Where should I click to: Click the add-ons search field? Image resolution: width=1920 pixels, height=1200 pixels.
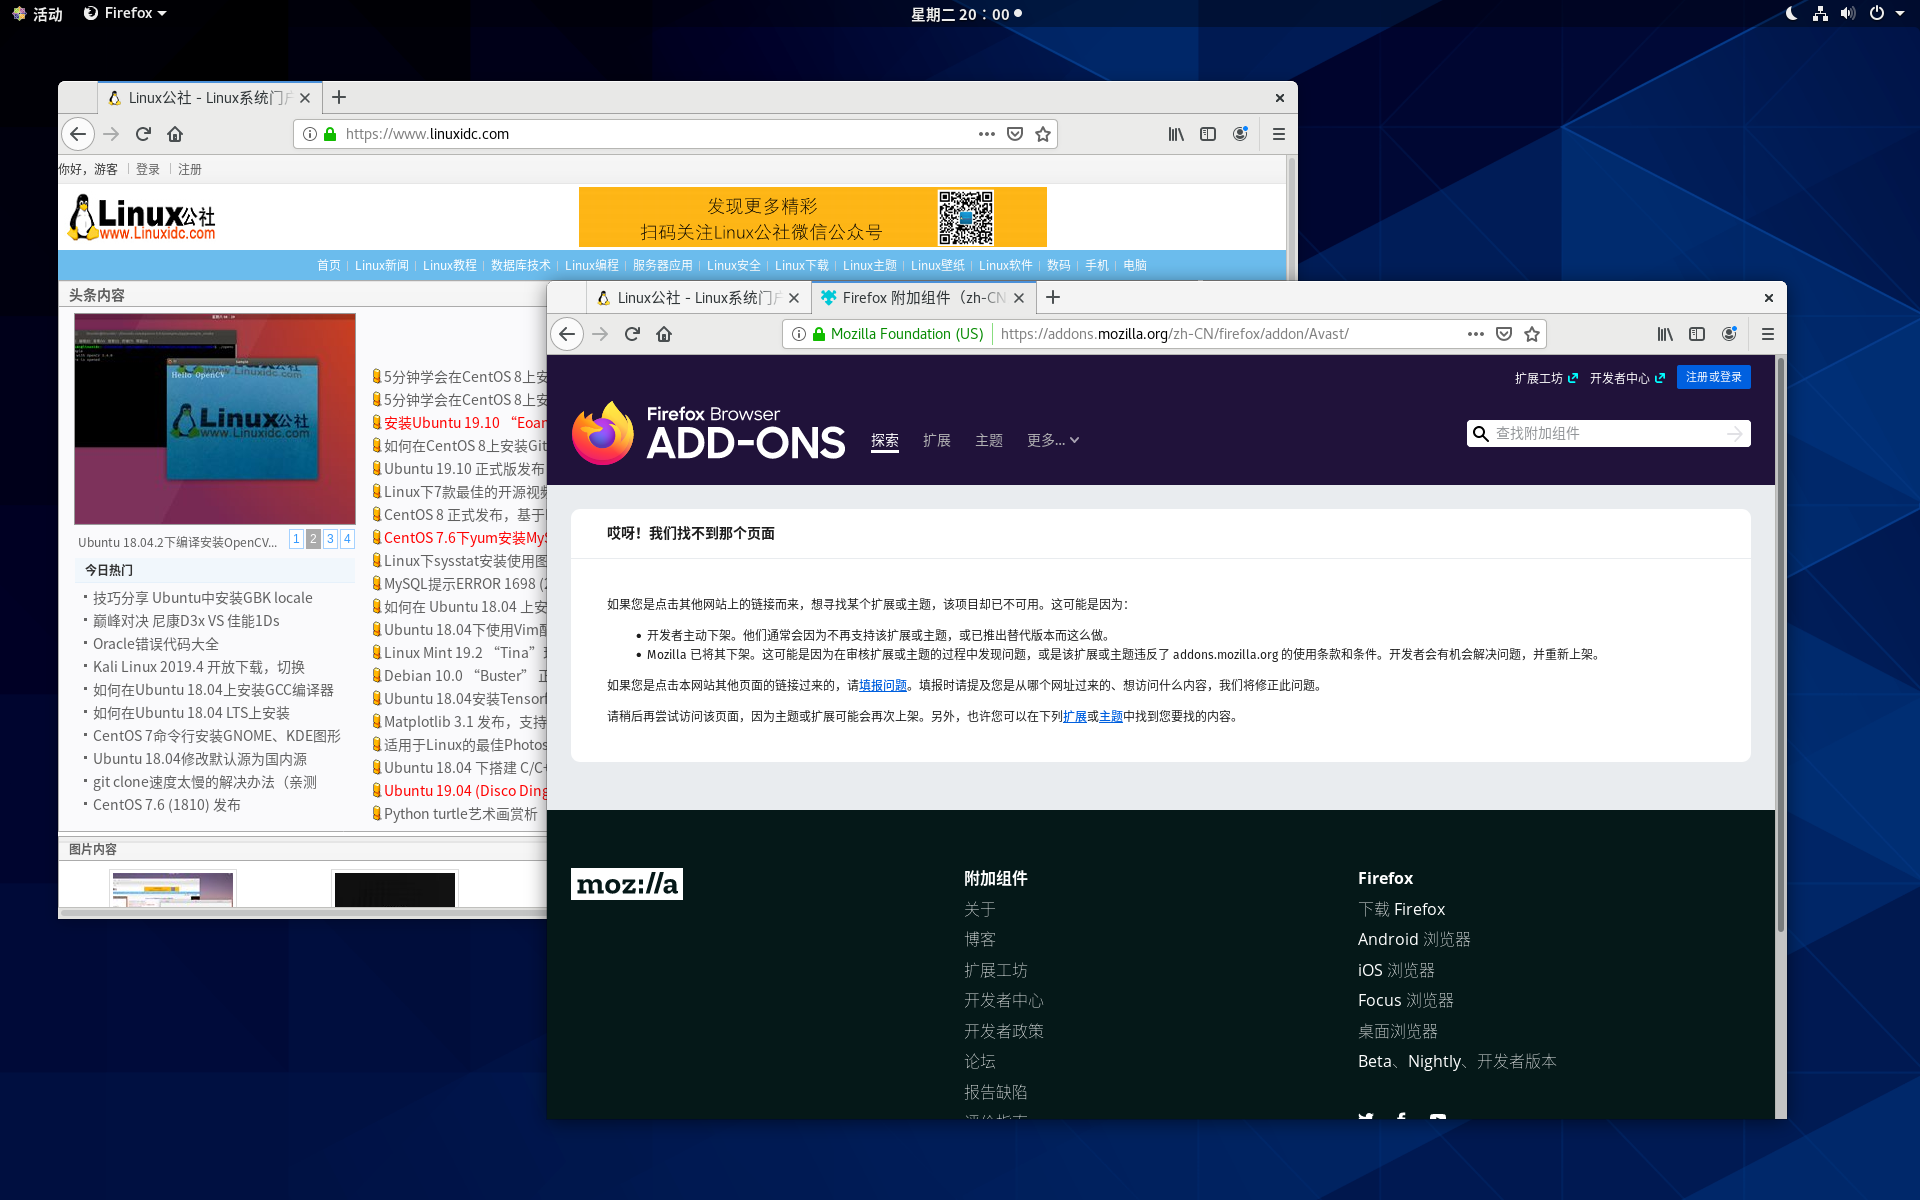coord(1609,433)
